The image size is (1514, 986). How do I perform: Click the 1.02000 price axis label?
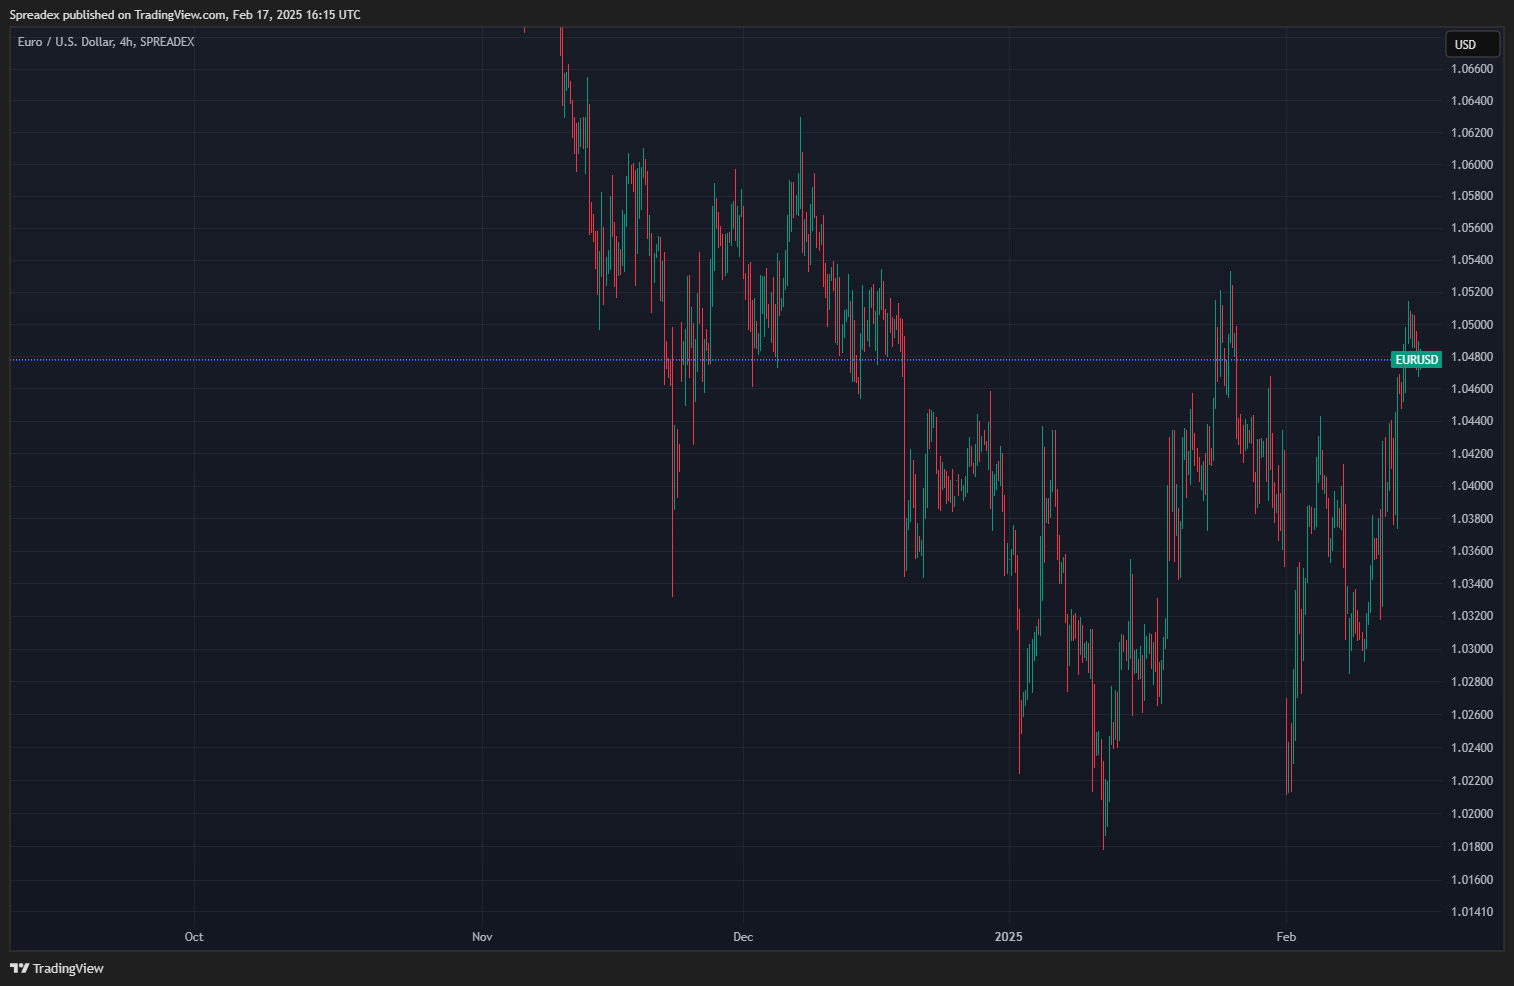tap(1472, 814)
